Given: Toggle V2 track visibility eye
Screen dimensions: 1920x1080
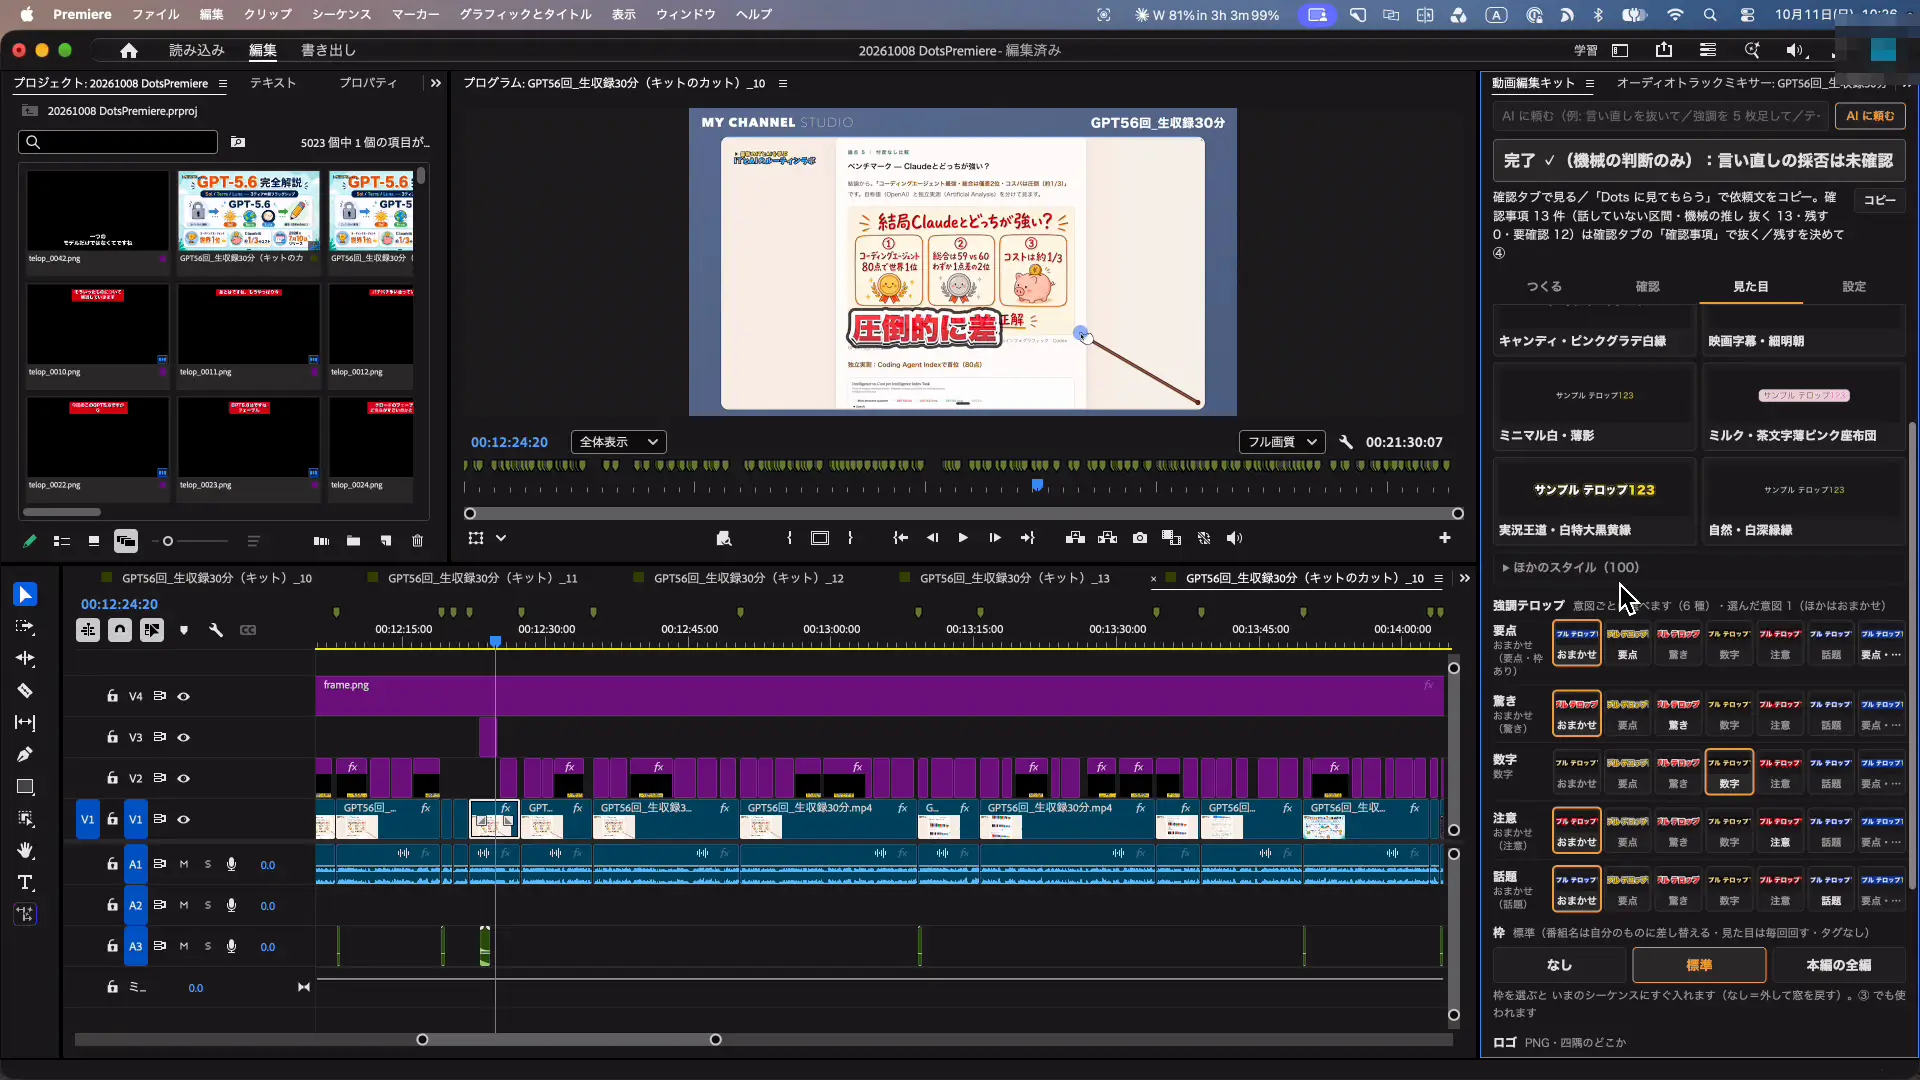Looking at the screenshot, I should click(184, 778).
